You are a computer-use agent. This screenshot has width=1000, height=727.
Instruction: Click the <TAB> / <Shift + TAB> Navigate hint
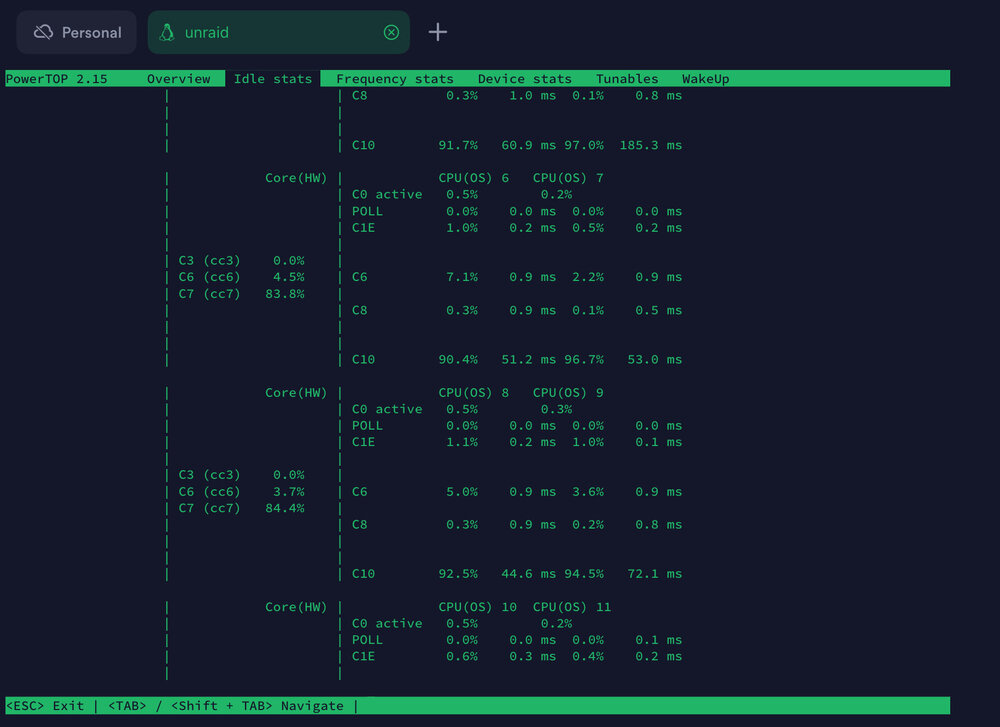click(226, 706)
